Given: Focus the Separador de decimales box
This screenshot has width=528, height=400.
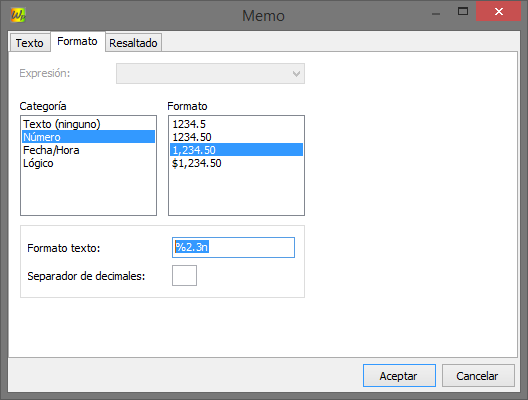Looking at the screenshot, I should (184, 275).
